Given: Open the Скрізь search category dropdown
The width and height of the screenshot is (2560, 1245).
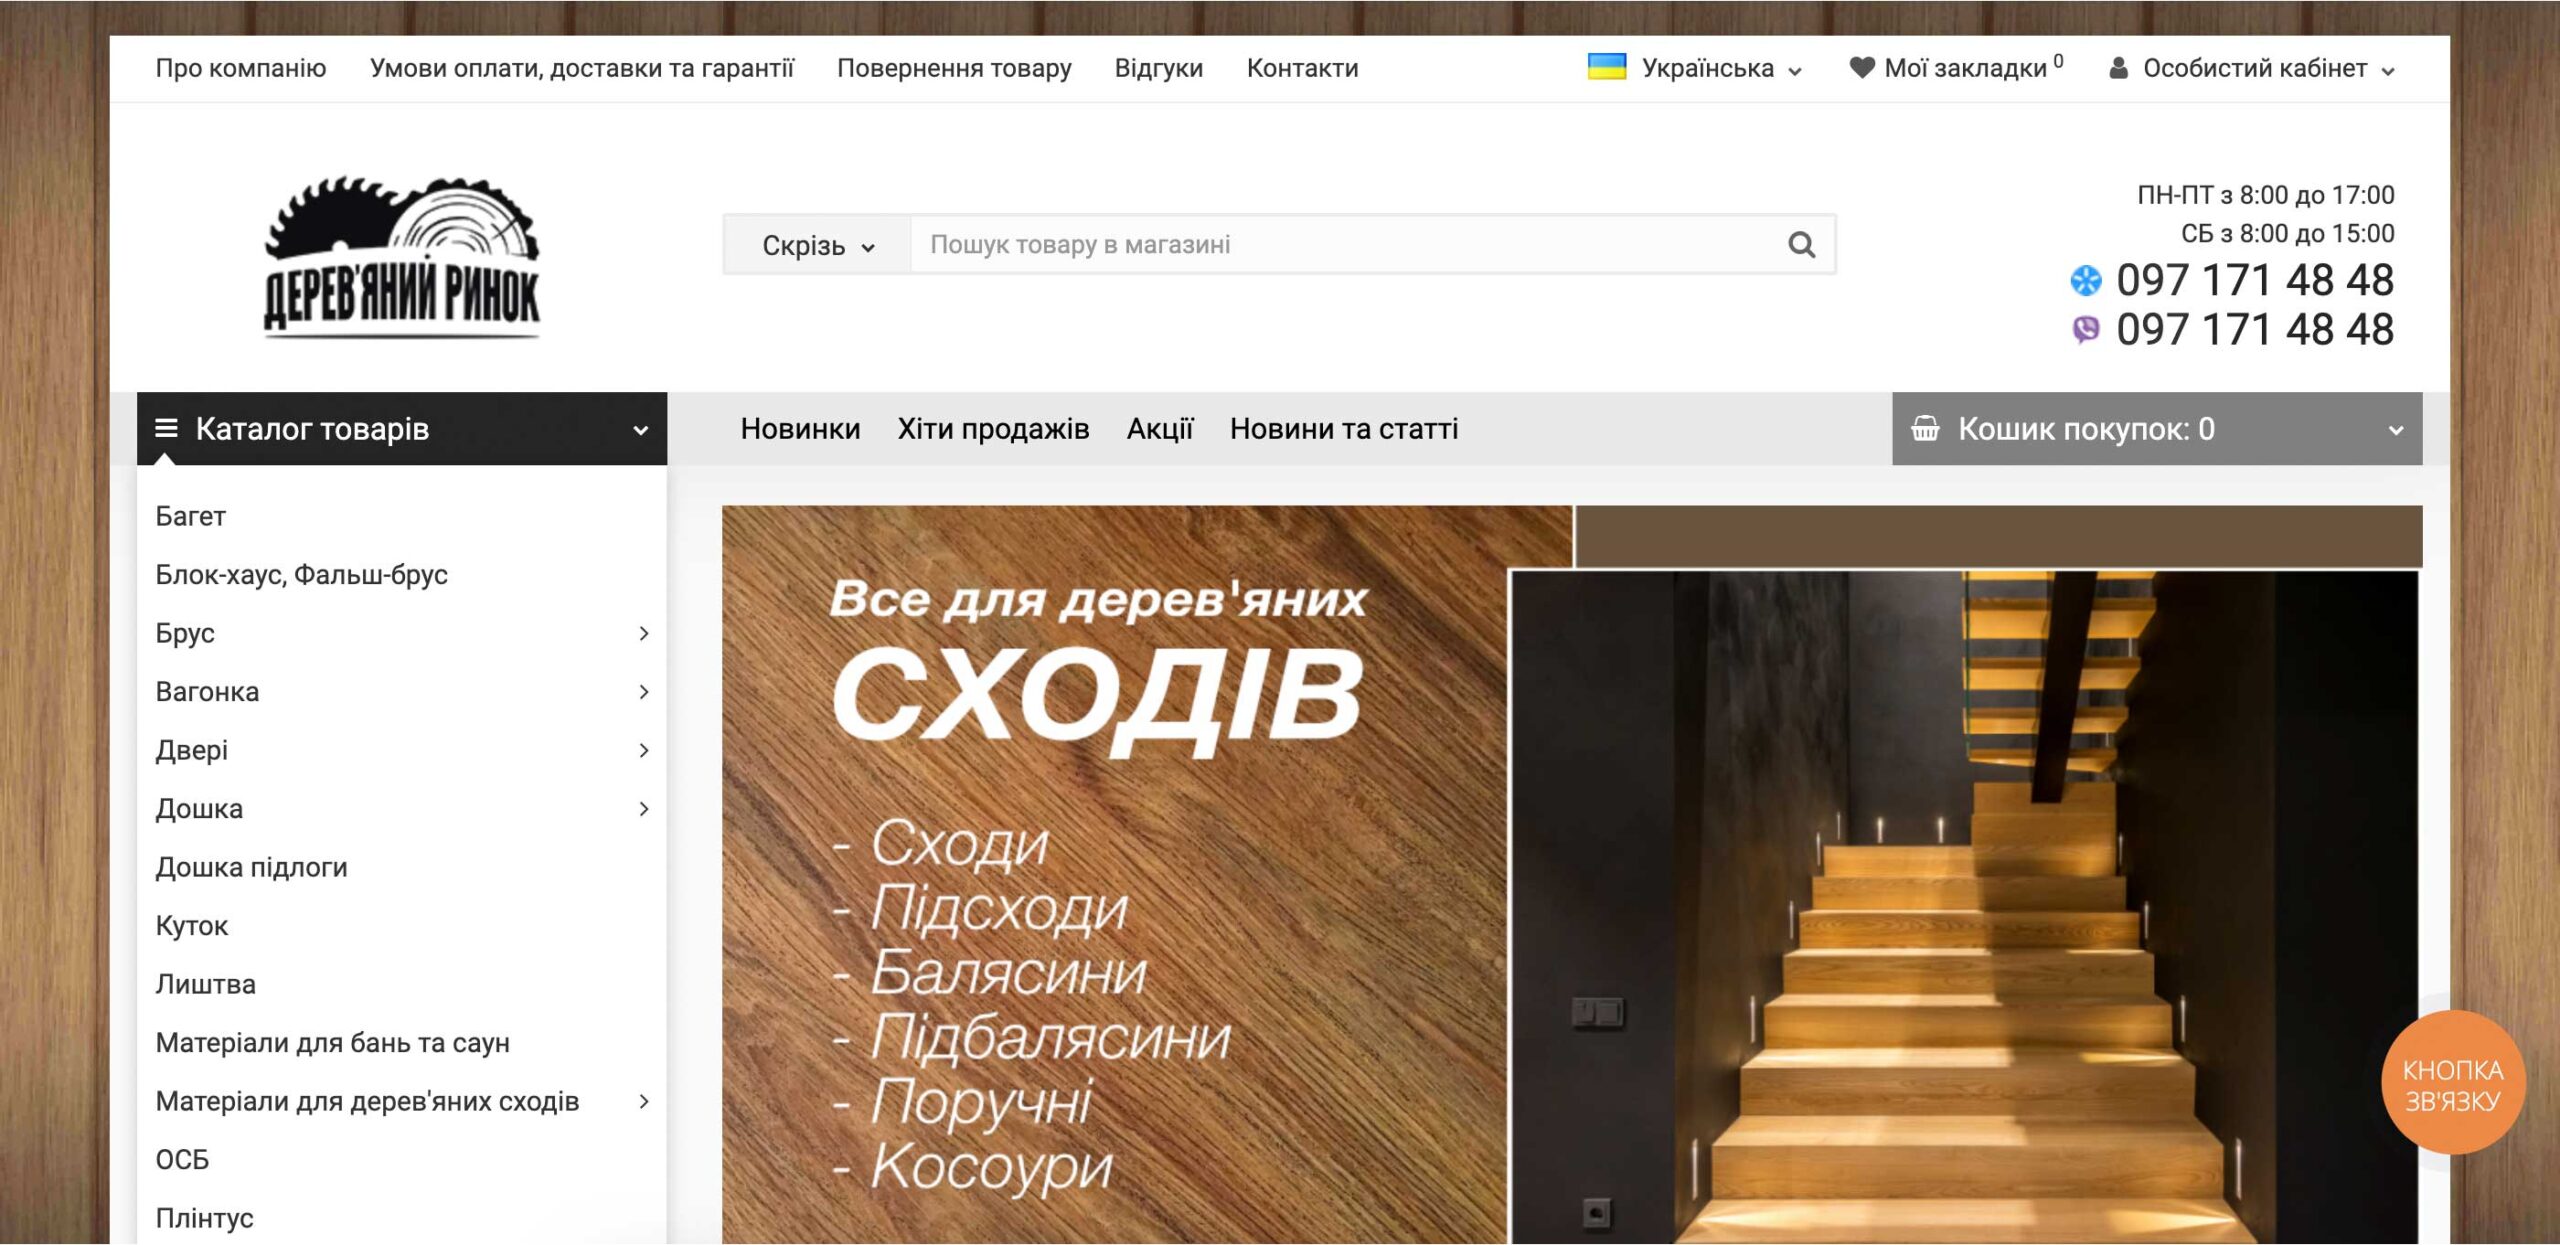Looking at the screenshot, I should pyautogui.click(x=817, y=245).
